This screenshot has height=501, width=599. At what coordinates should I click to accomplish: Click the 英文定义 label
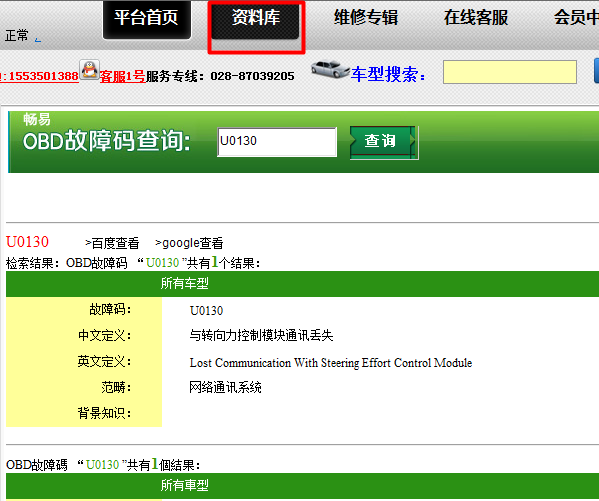104,361
